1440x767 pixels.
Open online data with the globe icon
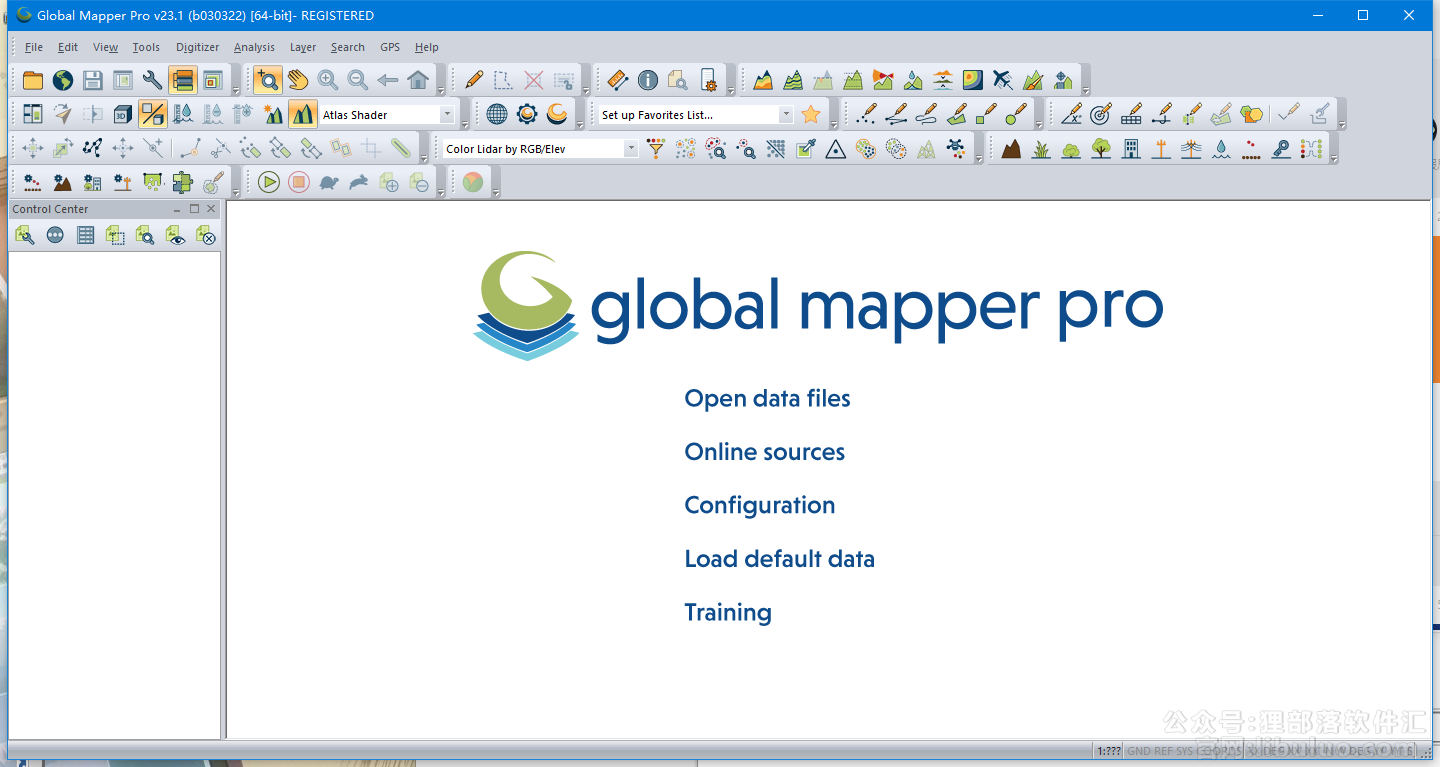(63, 80)
